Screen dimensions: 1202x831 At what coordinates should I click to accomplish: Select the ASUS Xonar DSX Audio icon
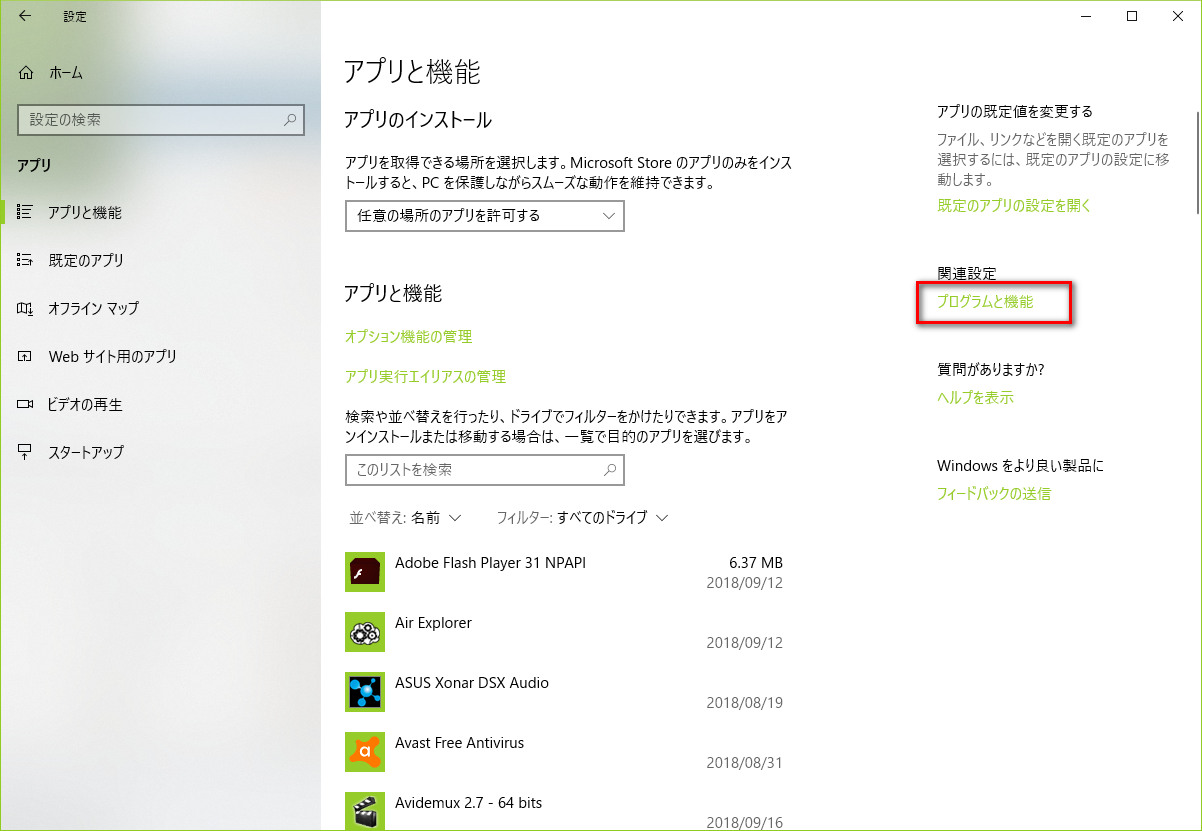pyautogui.click(x=364, y=692)
